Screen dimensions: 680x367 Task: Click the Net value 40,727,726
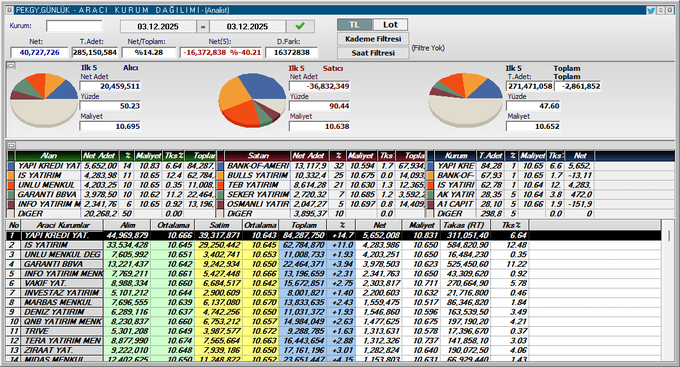click(39, 52)
